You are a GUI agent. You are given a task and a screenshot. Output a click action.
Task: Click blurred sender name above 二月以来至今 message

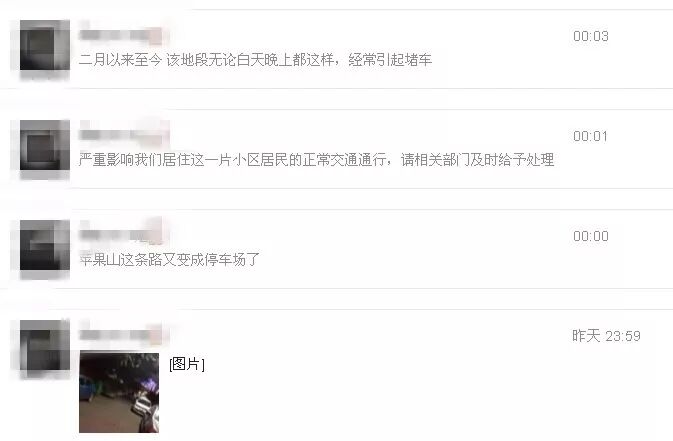(121, 35)
